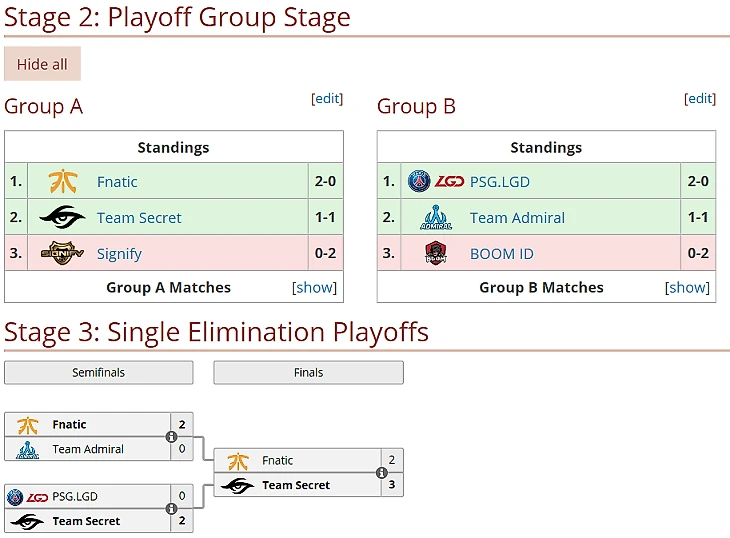Open match info icon for the Finals match
The width and height of the screenshot is (730, 538).
coord(382,473)
